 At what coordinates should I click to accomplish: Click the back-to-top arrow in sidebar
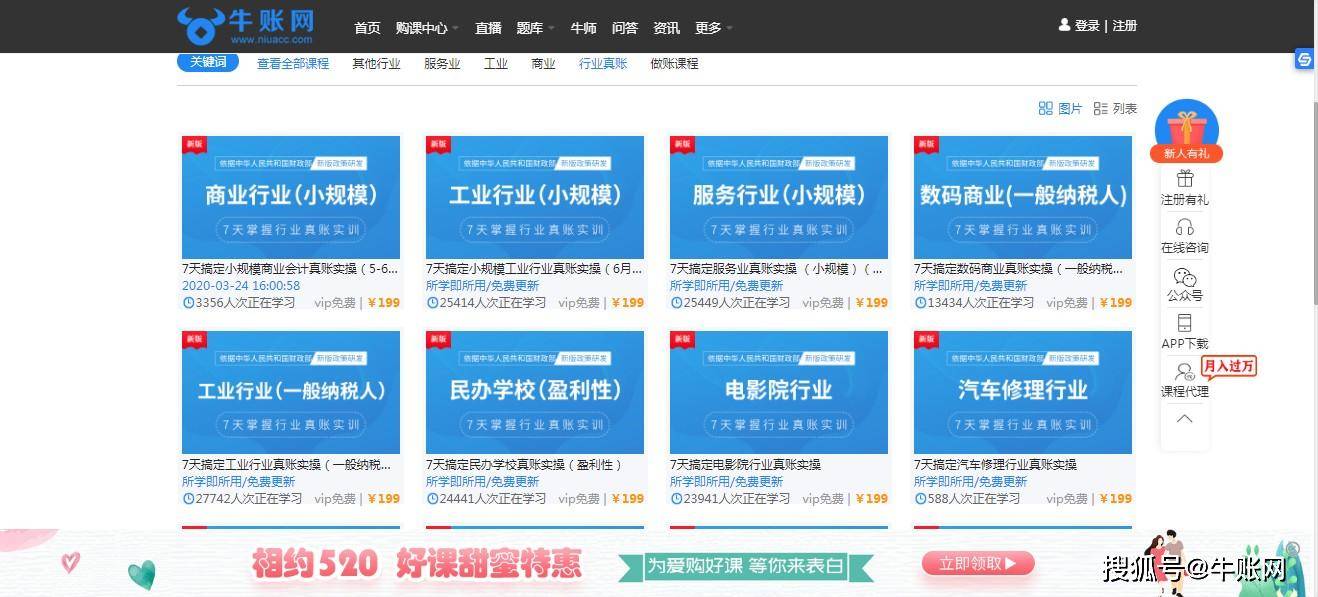click(1185, 419)
